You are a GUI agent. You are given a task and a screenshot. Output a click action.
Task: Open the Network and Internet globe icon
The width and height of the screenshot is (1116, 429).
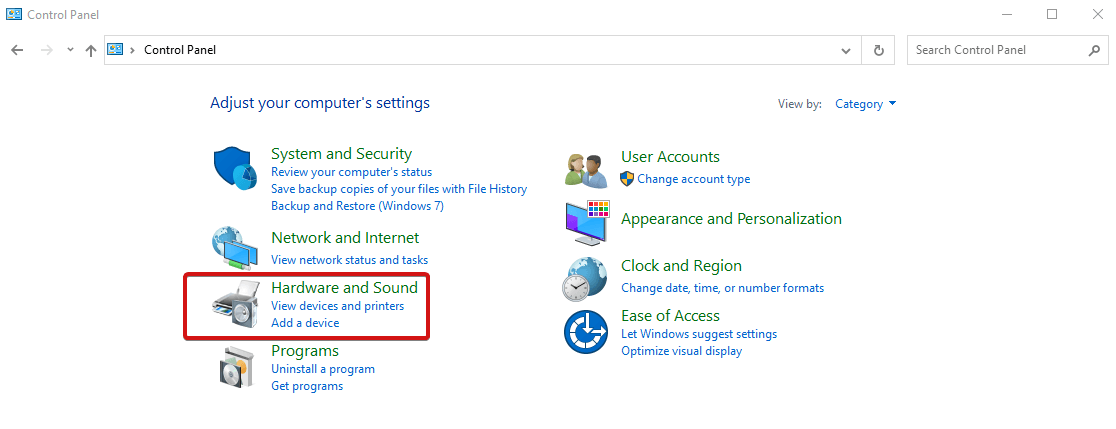[x=236, y=248]
